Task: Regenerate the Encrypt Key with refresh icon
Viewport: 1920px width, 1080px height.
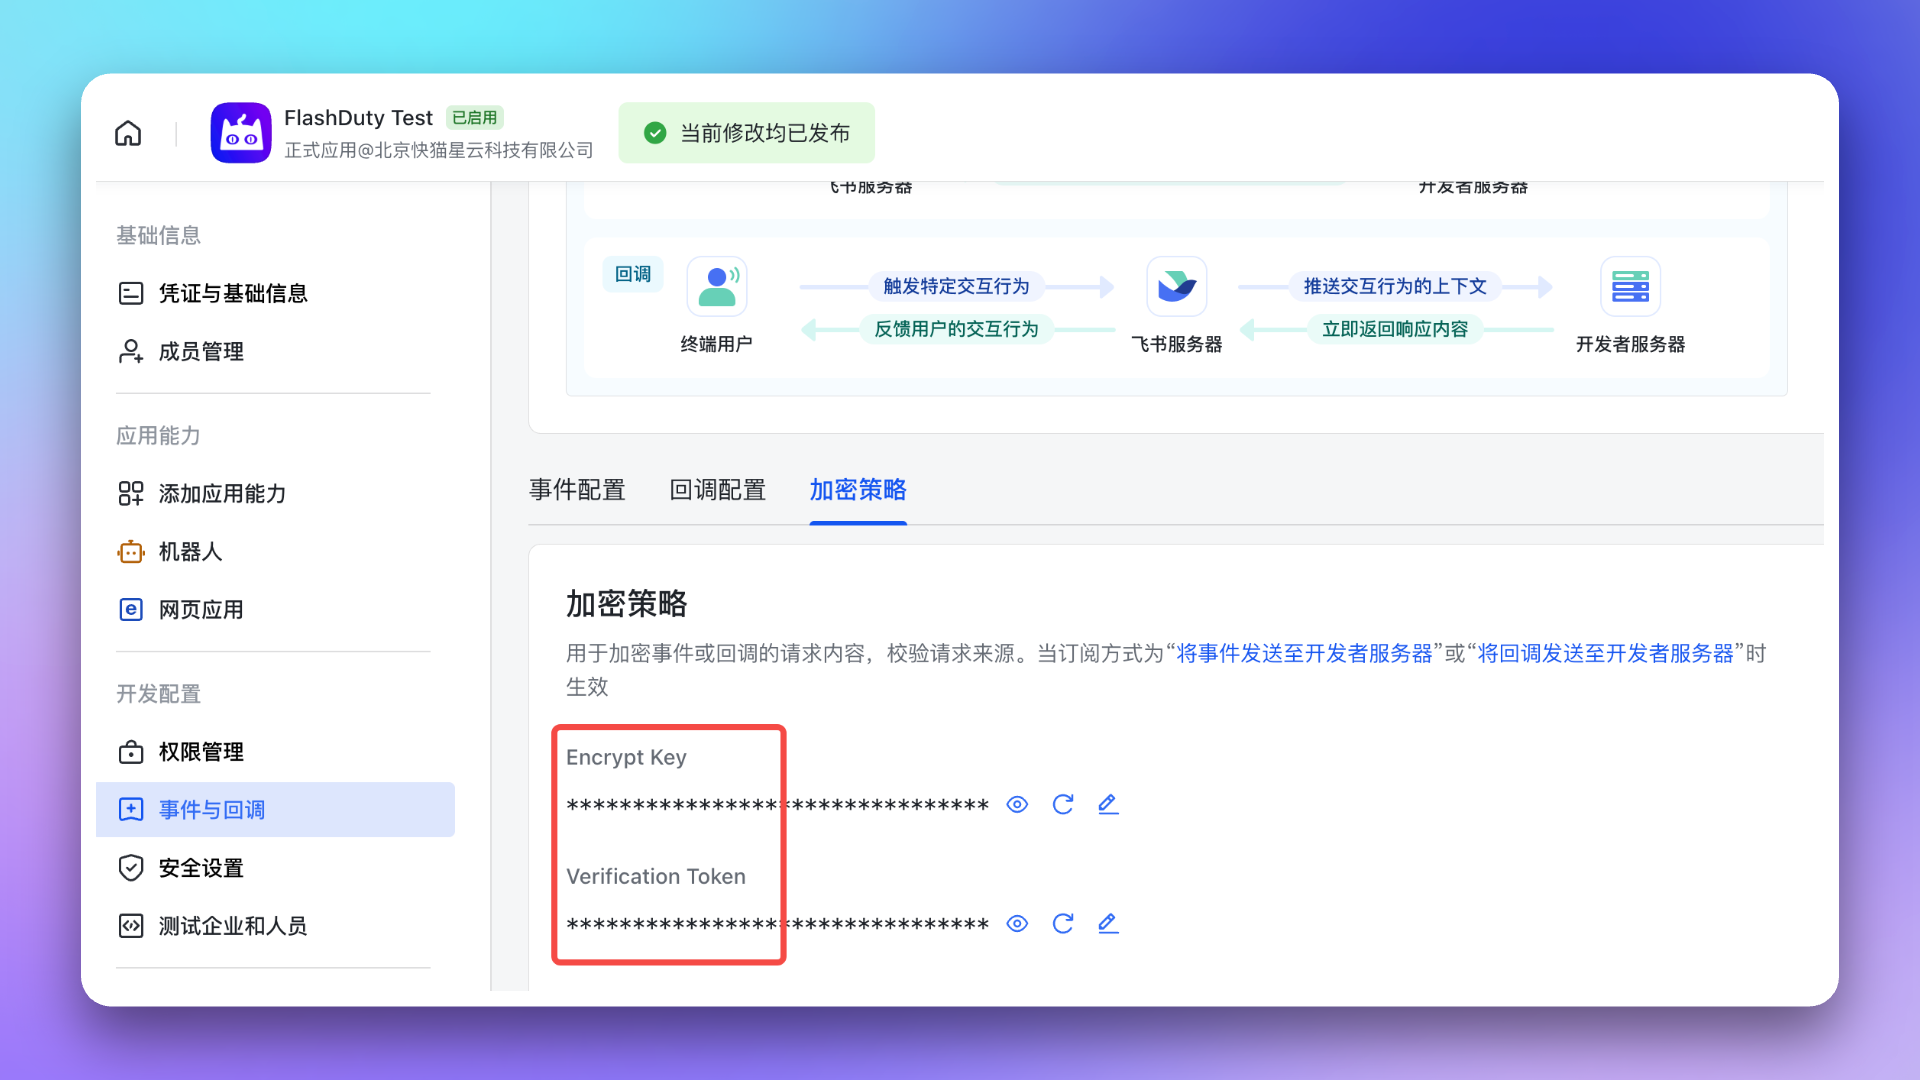Action: pyautogui.click(x=1063, y=805)
